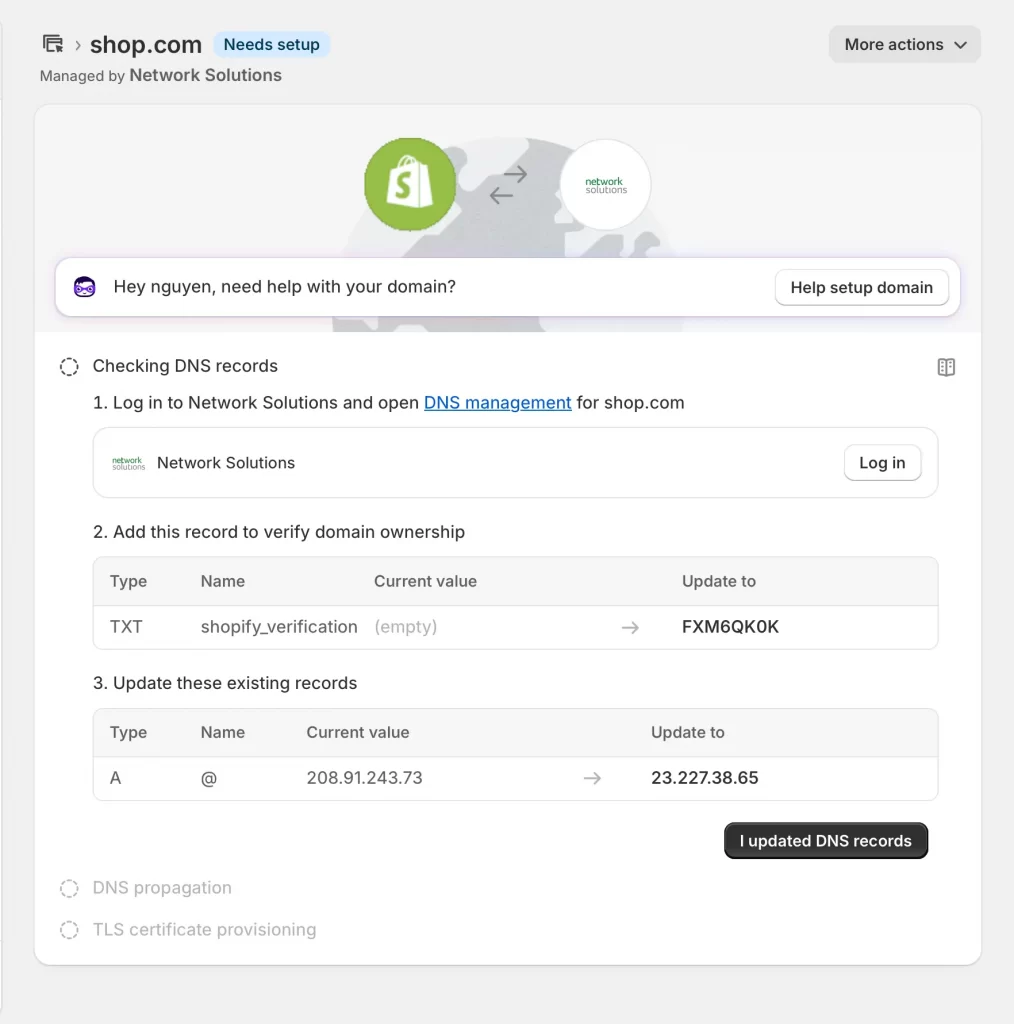The width and height of the screenshot is (1014, 1024).
Task: Click the Shopify logo icon
Action: point(410,184)
